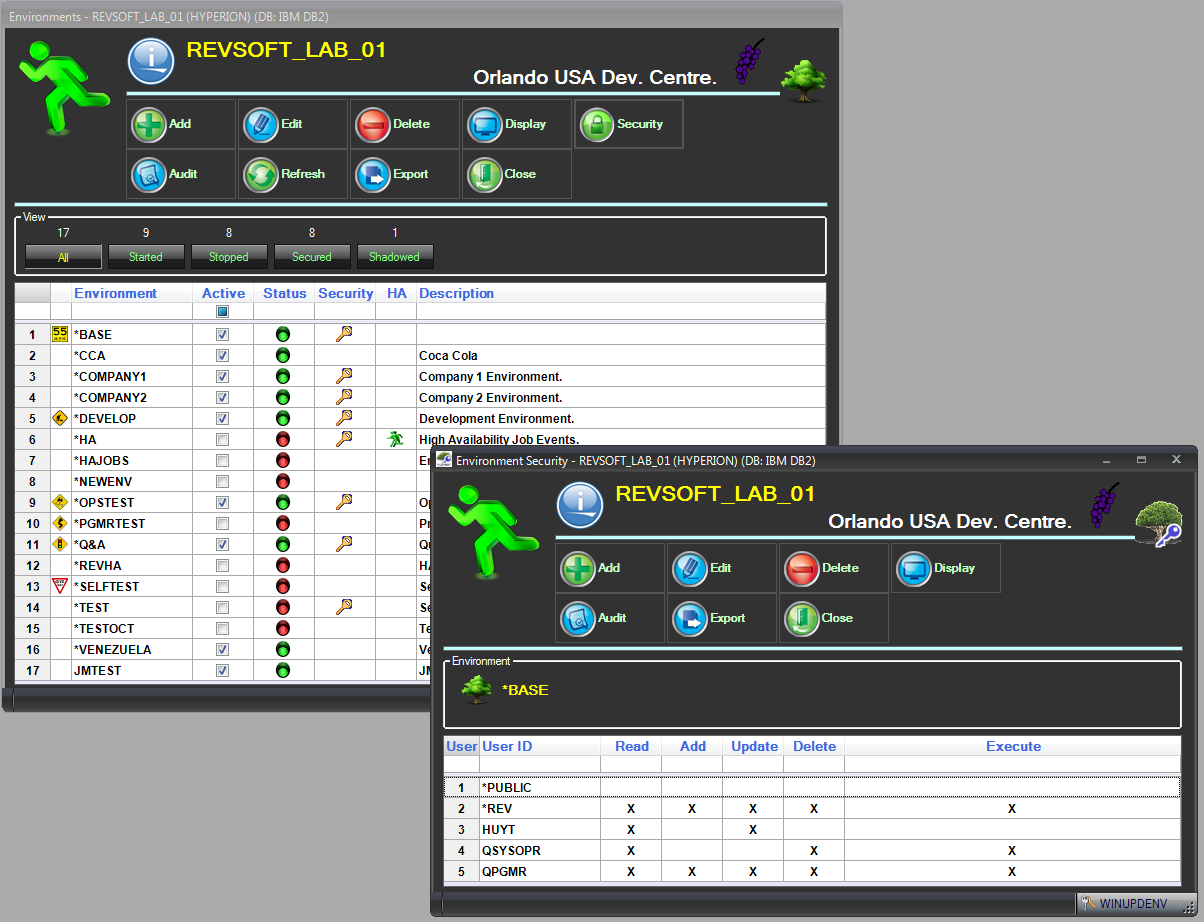Click the Active column filter box
The image size is (1204, 922).
click(223, 311)
